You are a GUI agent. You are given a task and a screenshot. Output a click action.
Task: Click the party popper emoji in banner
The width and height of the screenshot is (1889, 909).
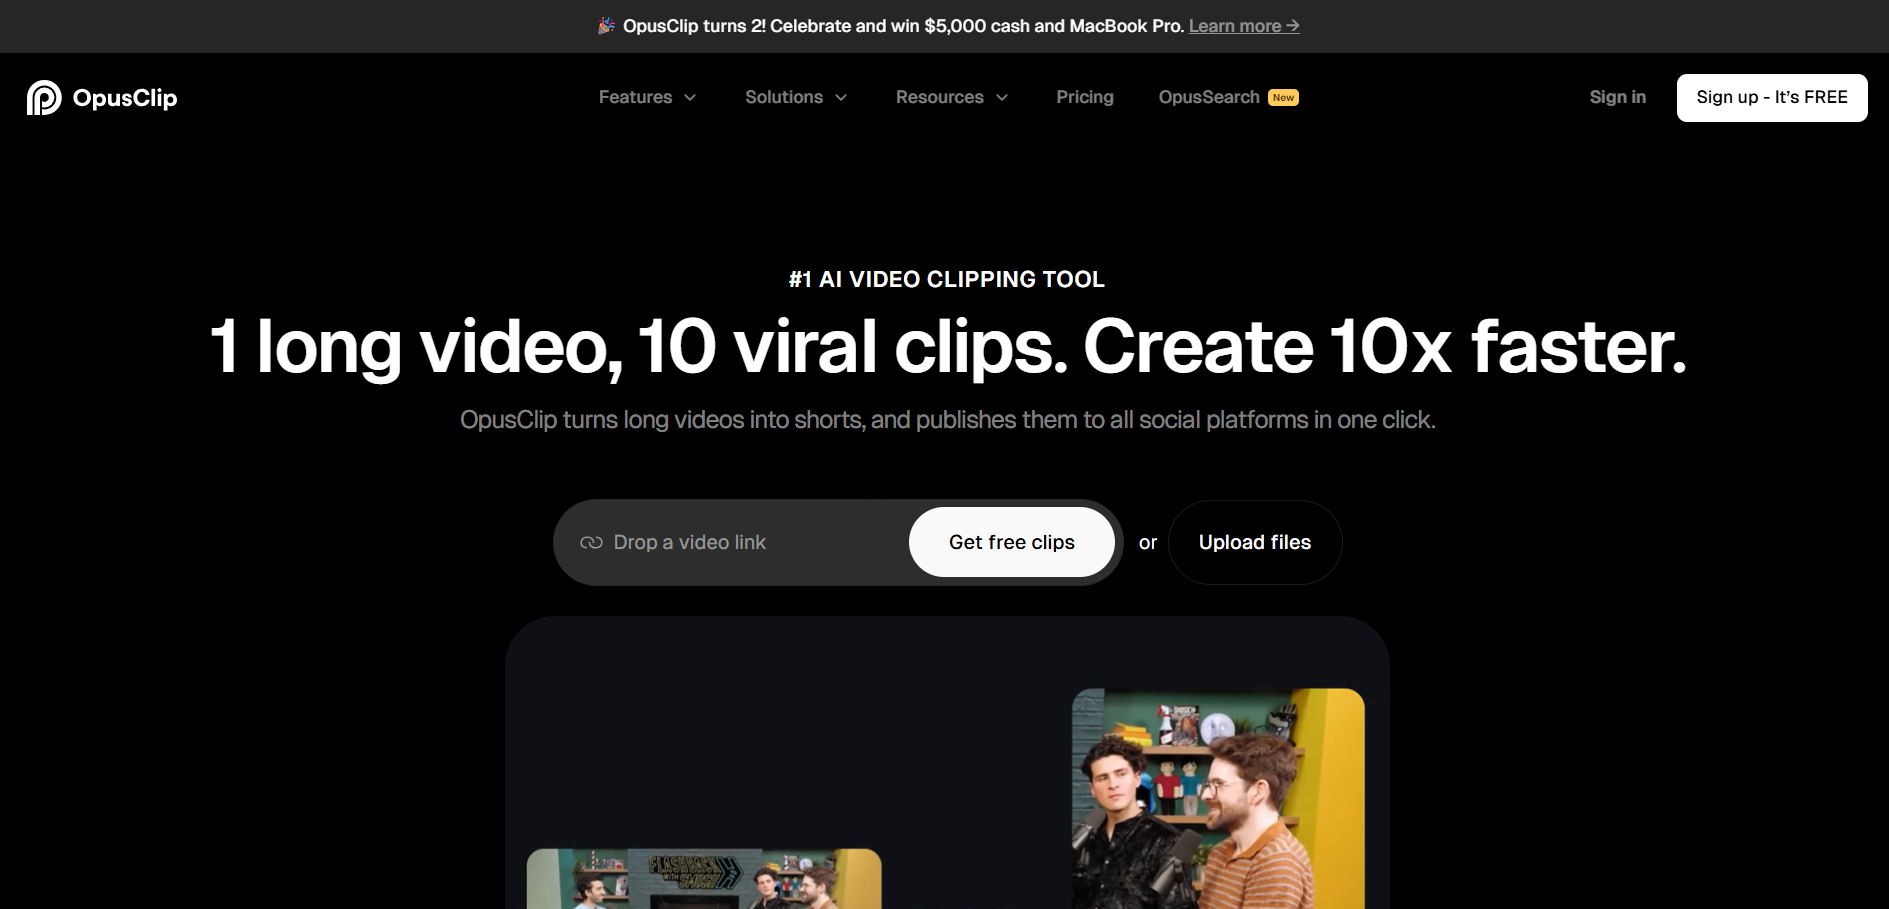tap(606, 26)
